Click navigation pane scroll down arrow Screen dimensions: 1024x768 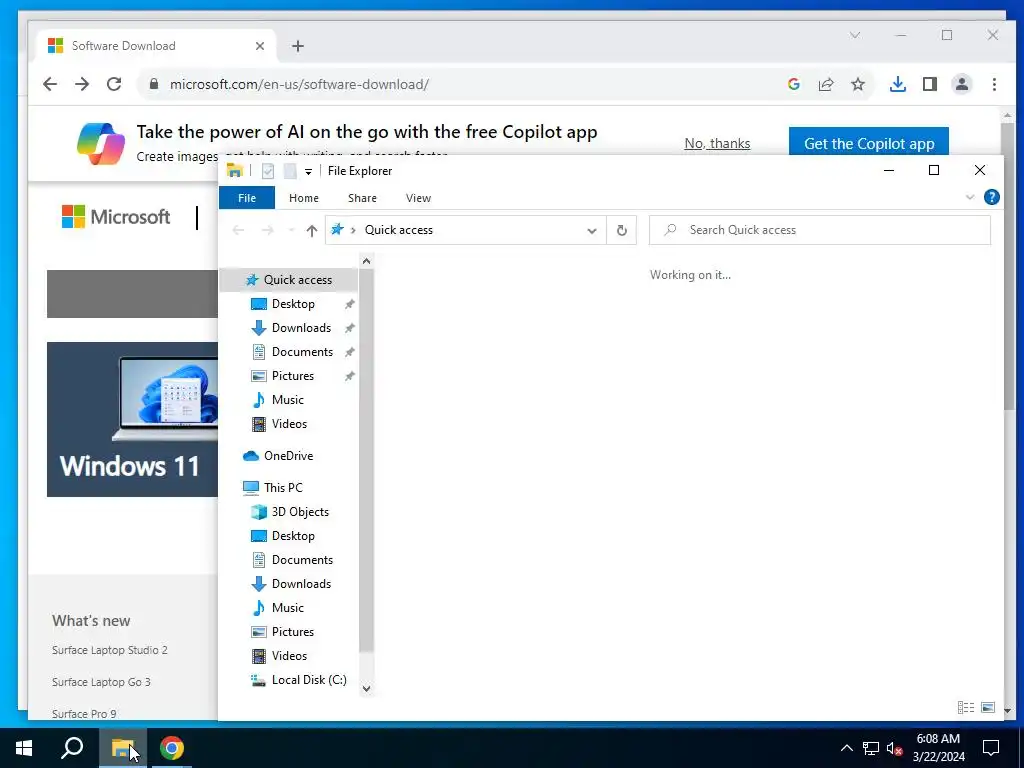[x=366, y=688]
